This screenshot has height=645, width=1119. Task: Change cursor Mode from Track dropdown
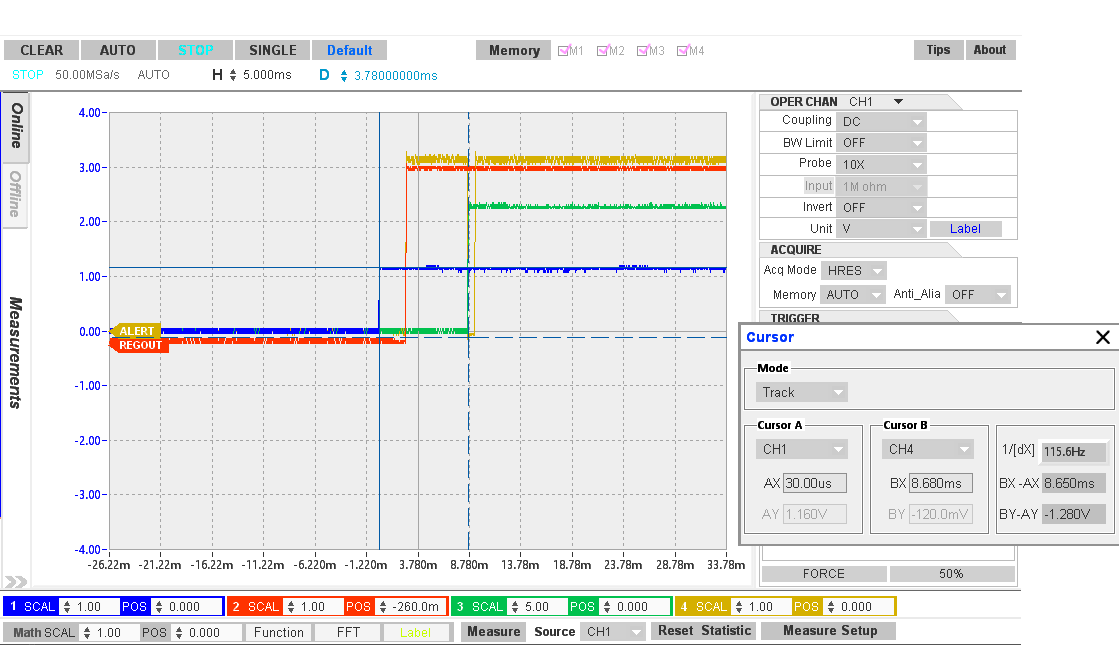[801, 392]
